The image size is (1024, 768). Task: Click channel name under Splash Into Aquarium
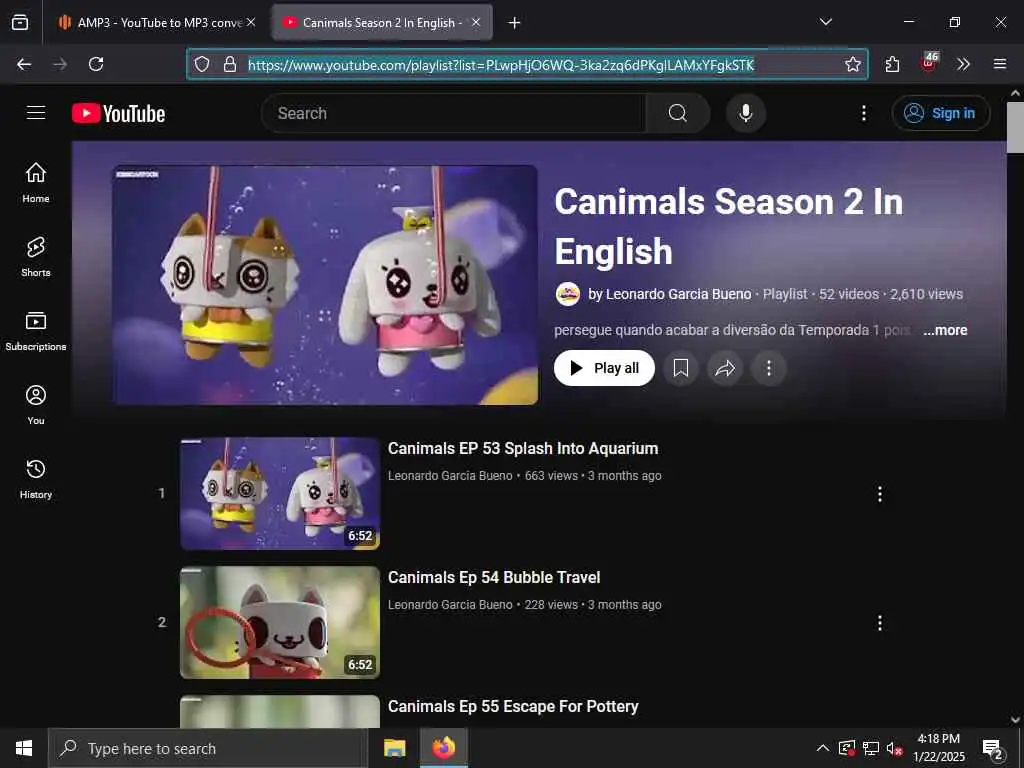(x=450, y=475)
